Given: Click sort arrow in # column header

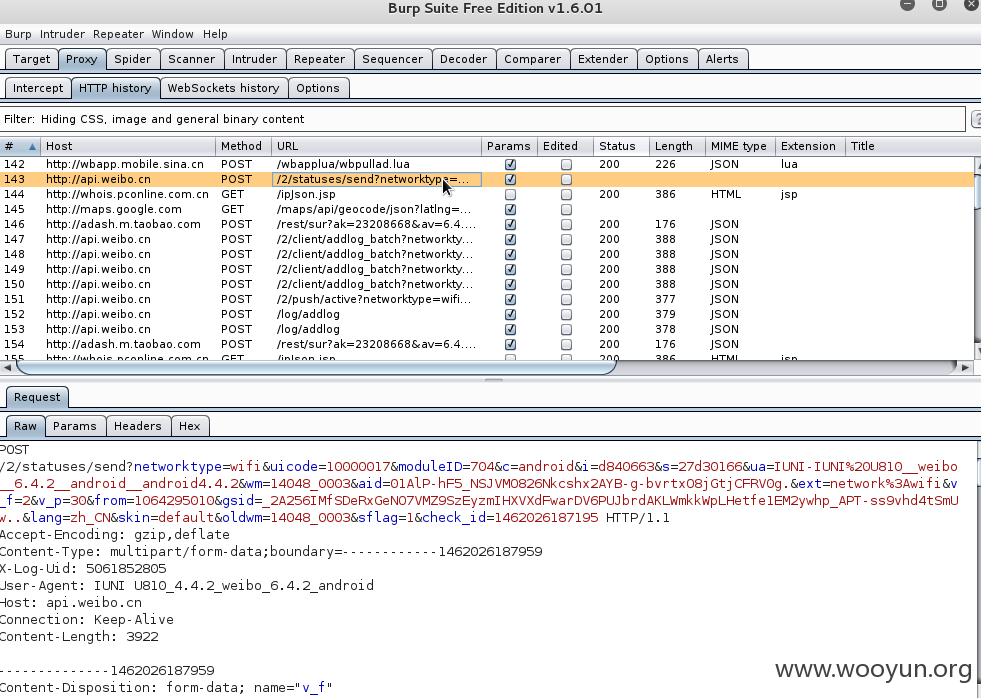Looking at the screenshot, I should 32,146.
